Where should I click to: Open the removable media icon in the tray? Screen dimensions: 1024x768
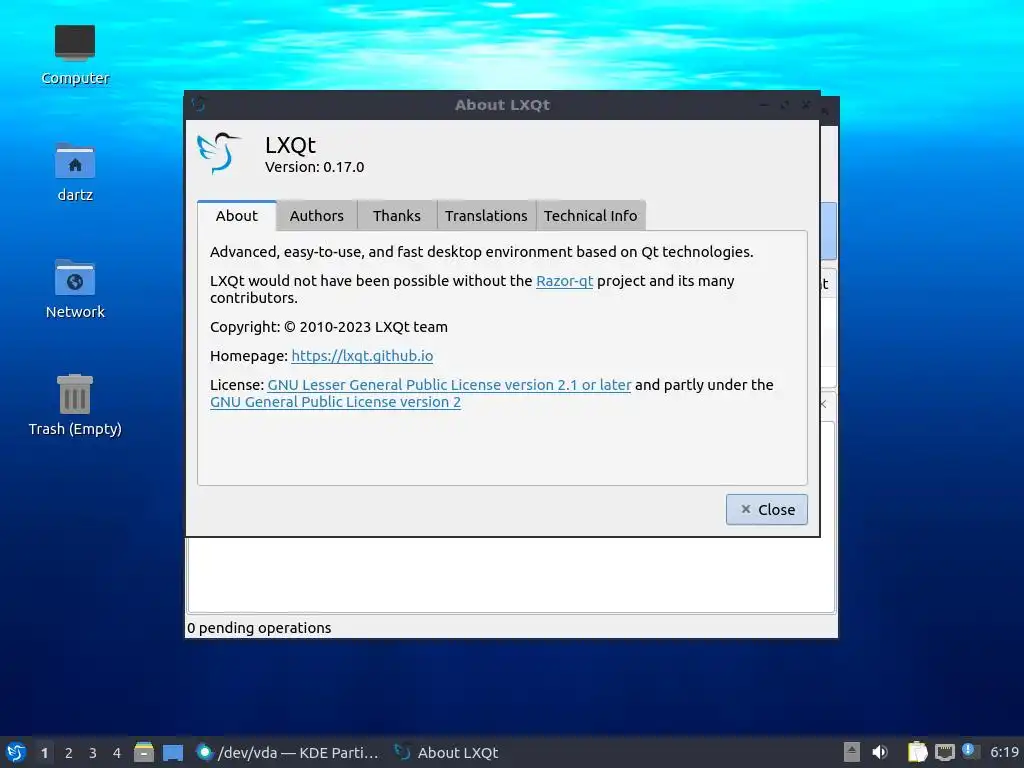click(x=852, y=752)
